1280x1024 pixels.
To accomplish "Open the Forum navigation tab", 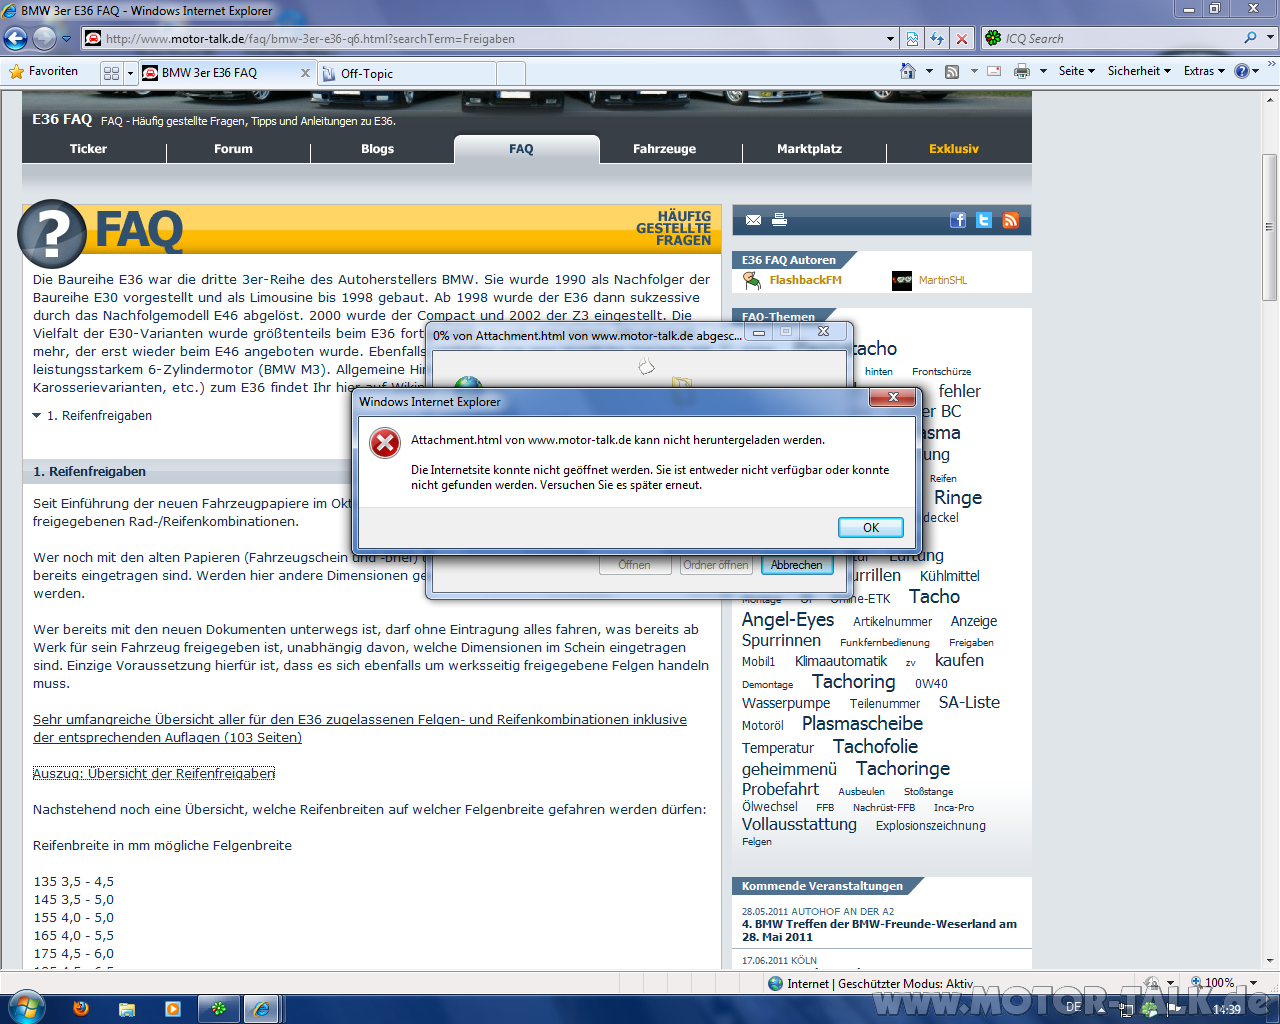I will coord(233,149).
